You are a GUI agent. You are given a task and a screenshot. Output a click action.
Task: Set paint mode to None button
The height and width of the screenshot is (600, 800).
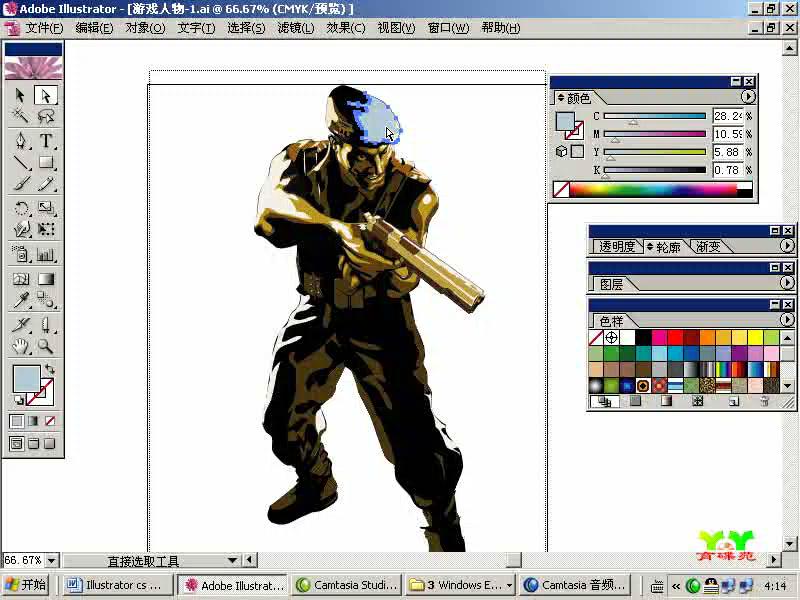[x=50, y=421]
